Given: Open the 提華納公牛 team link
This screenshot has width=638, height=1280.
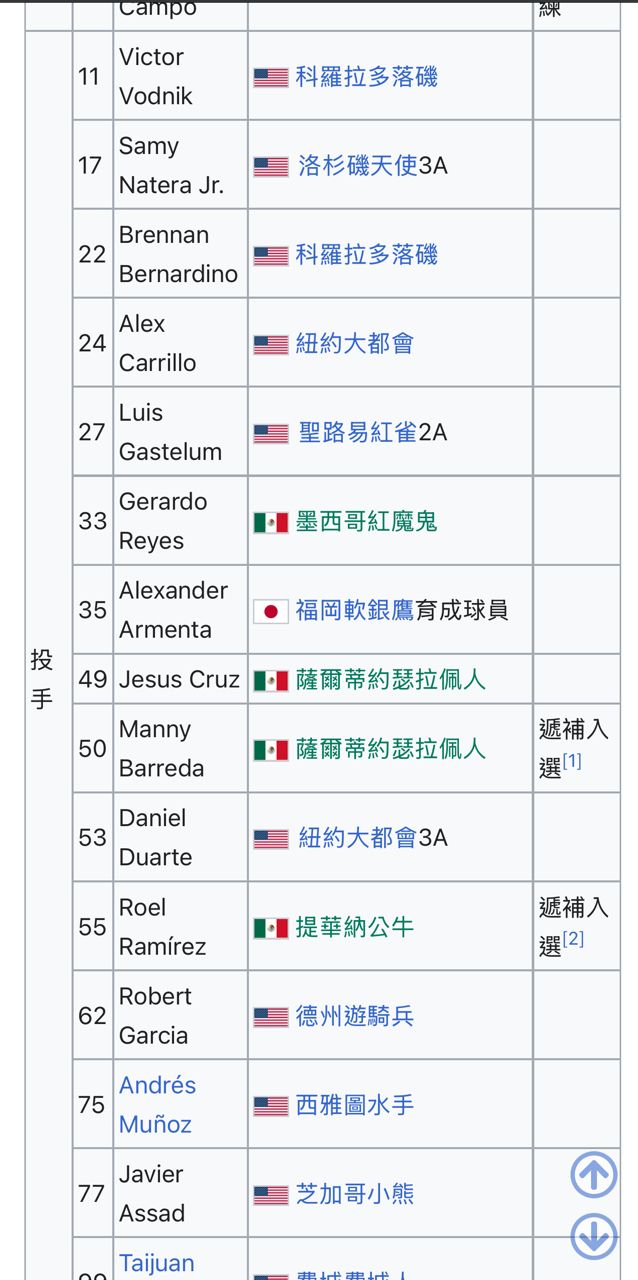Looking at the screenshot, I should coord(354,927).
